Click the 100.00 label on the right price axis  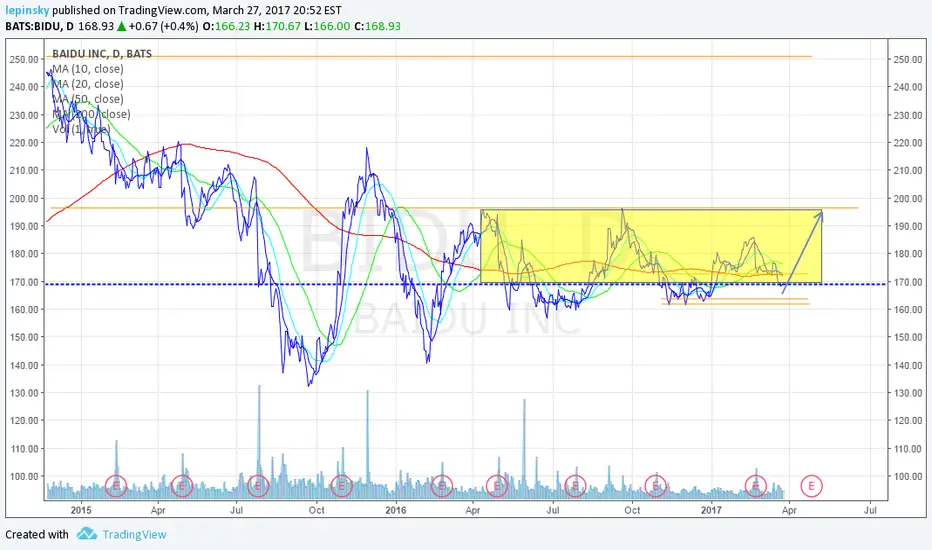907,476
